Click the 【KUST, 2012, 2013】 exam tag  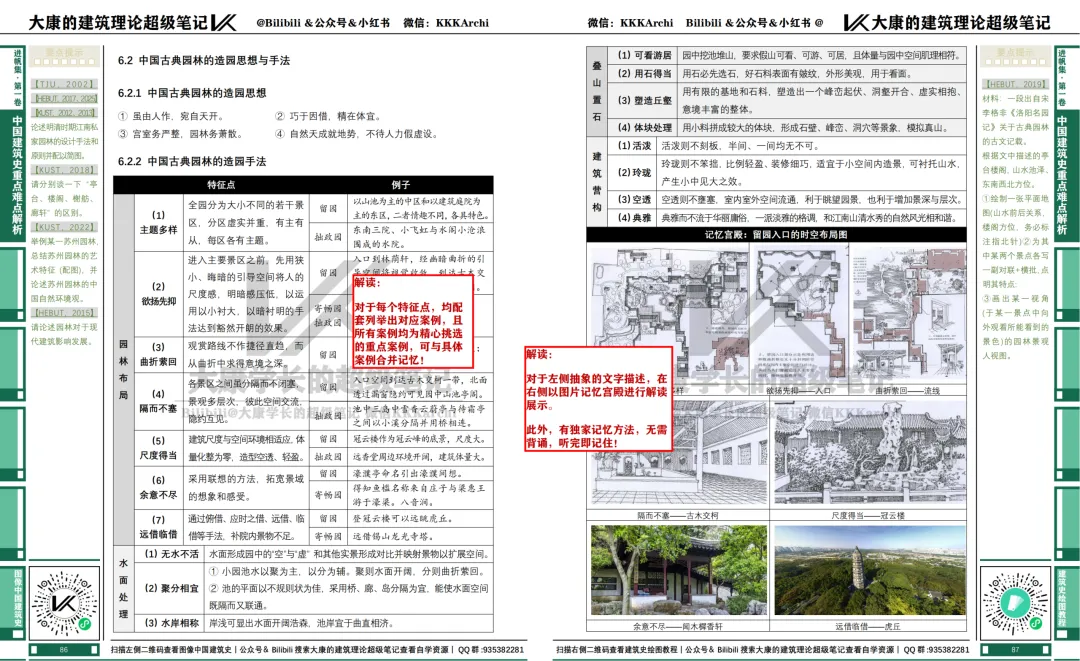[65, 112]
